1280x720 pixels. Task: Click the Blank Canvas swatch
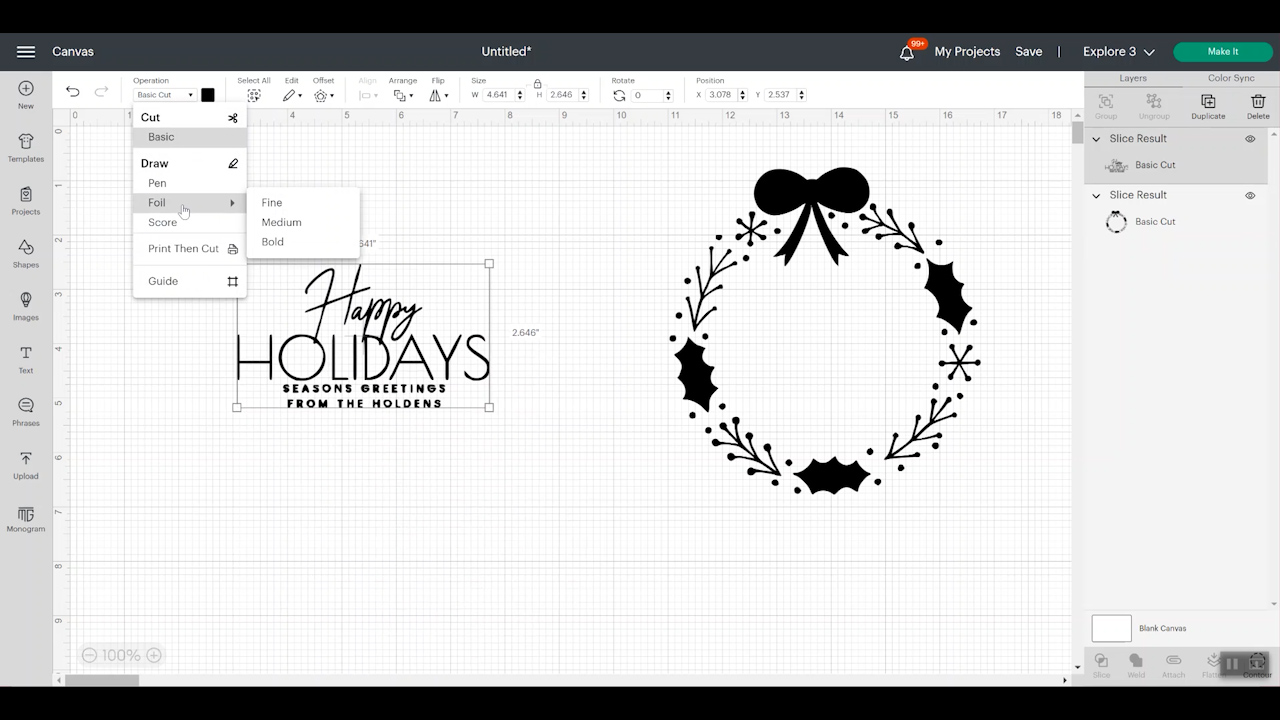[x=1111, y=628]
